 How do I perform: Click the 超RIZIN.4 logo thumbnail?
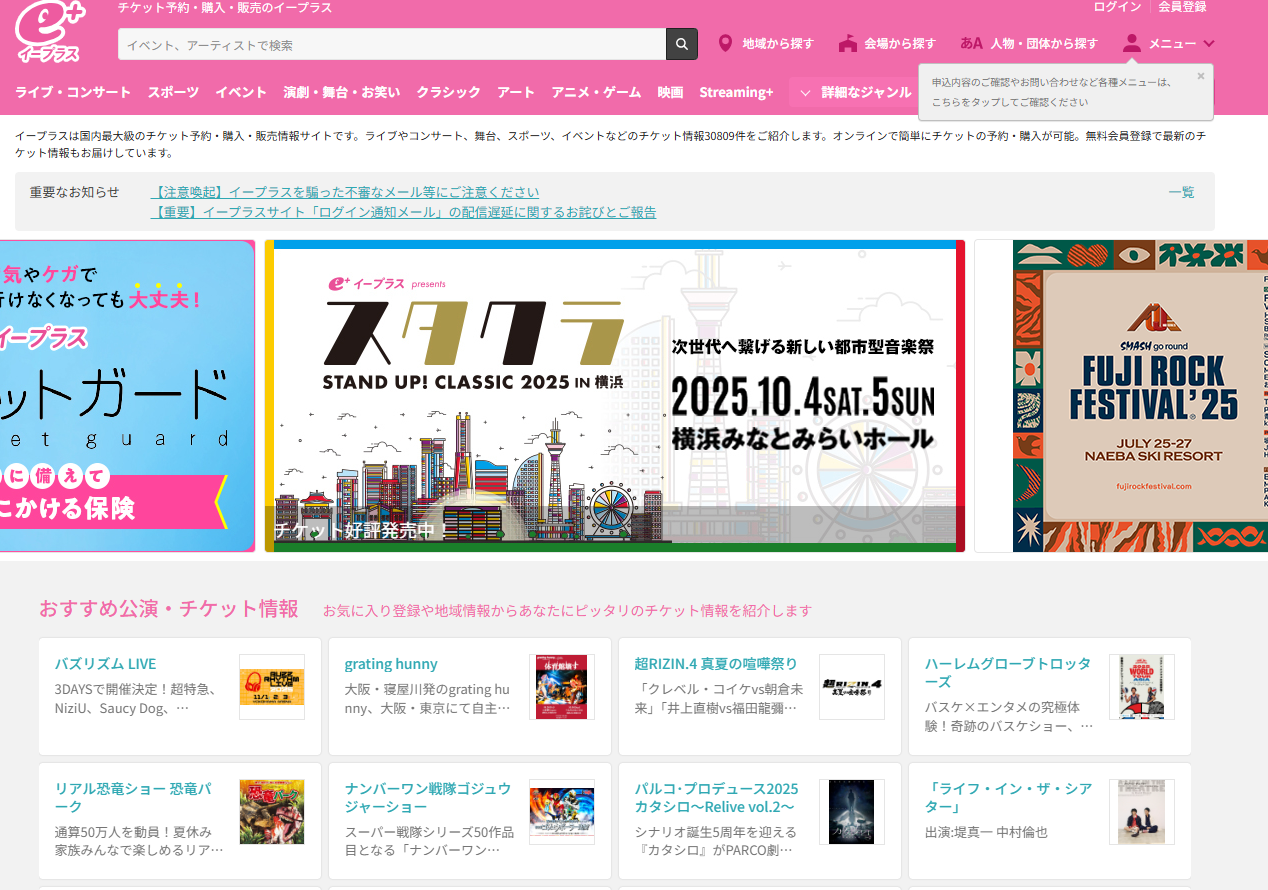852,687
